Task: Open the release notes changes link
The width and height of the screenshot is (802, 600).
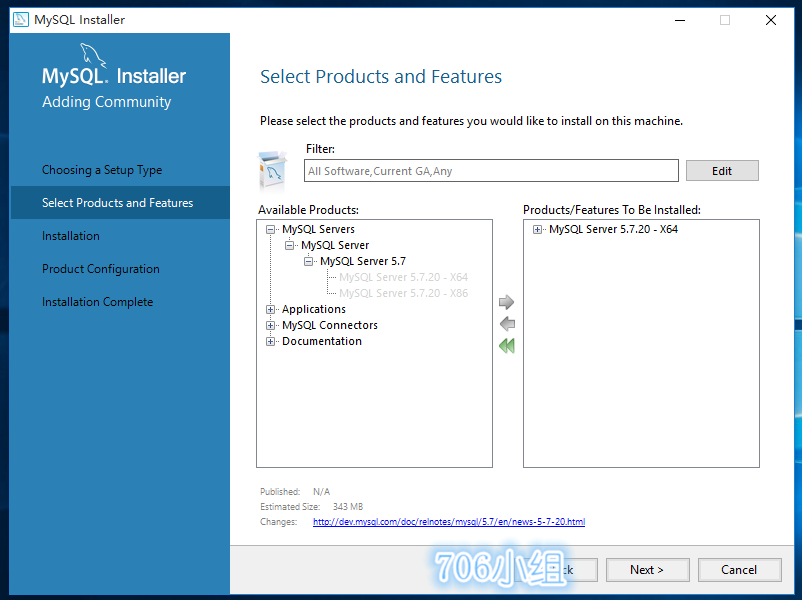Action: (449, 522)
